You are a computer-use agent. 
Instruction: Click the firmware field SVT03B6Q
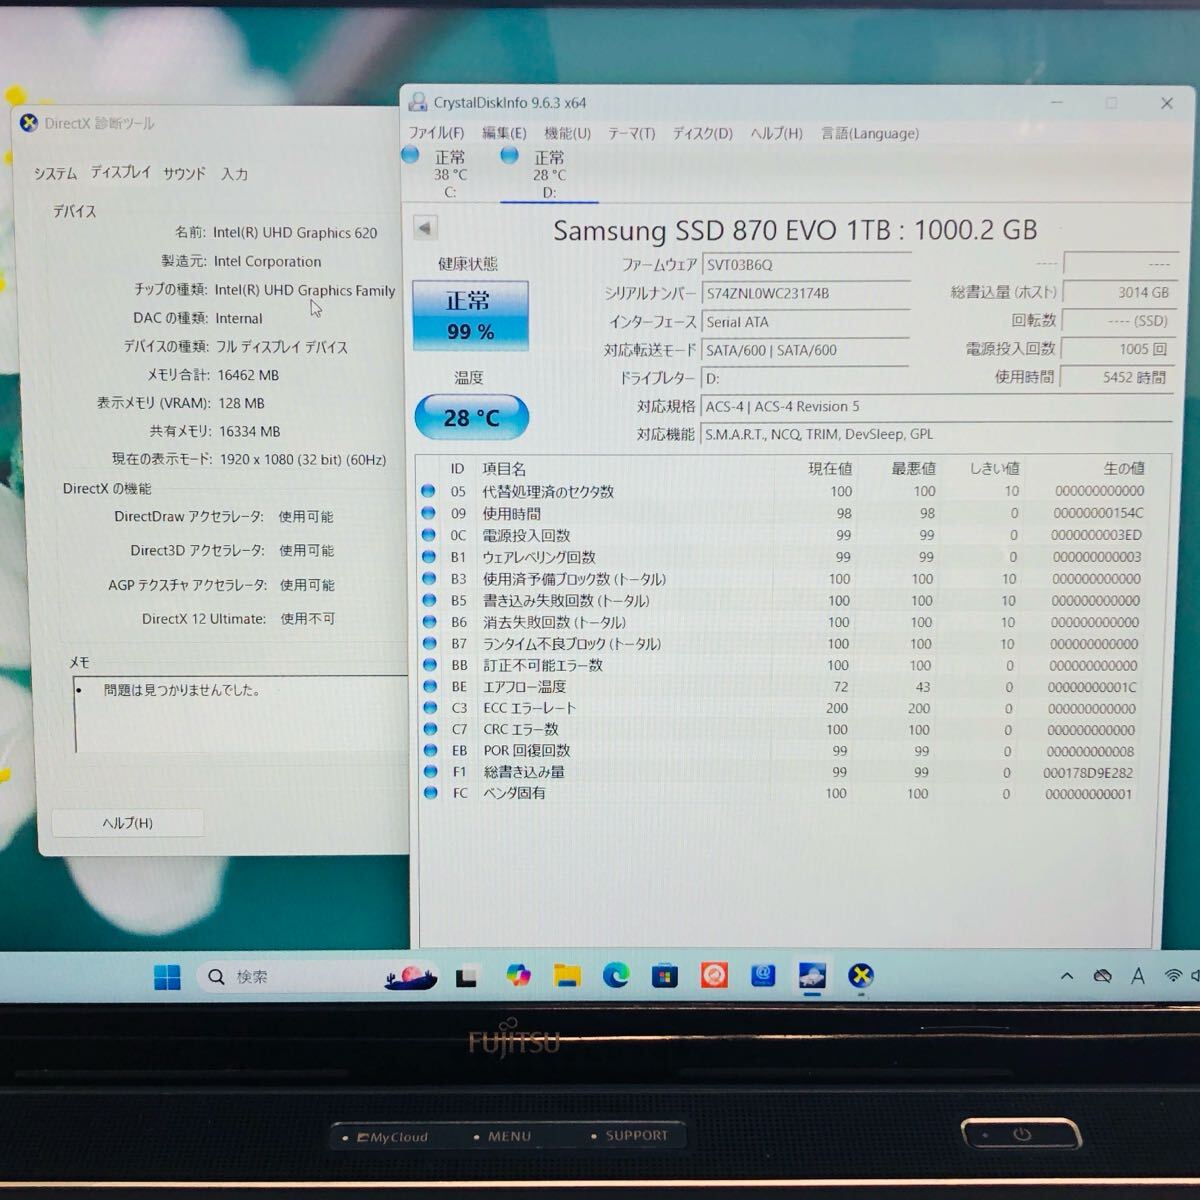(x=807, y=265)
